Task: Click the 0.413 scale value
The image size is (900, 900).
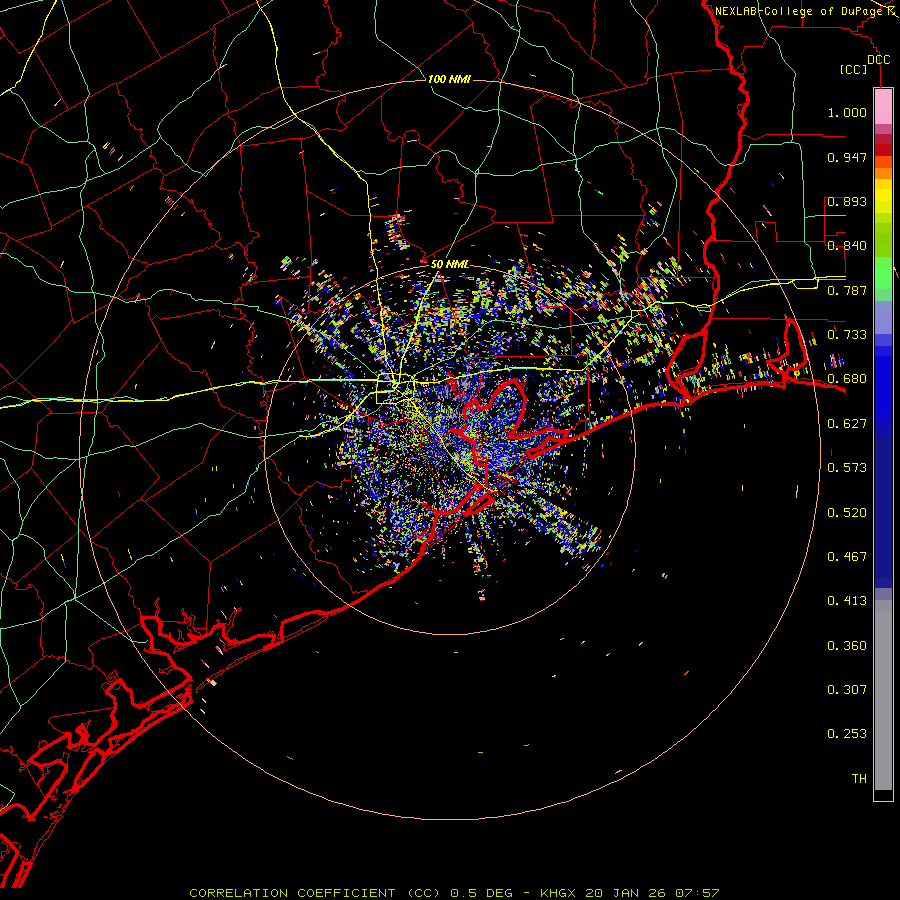Action: (x=847, y=601)
